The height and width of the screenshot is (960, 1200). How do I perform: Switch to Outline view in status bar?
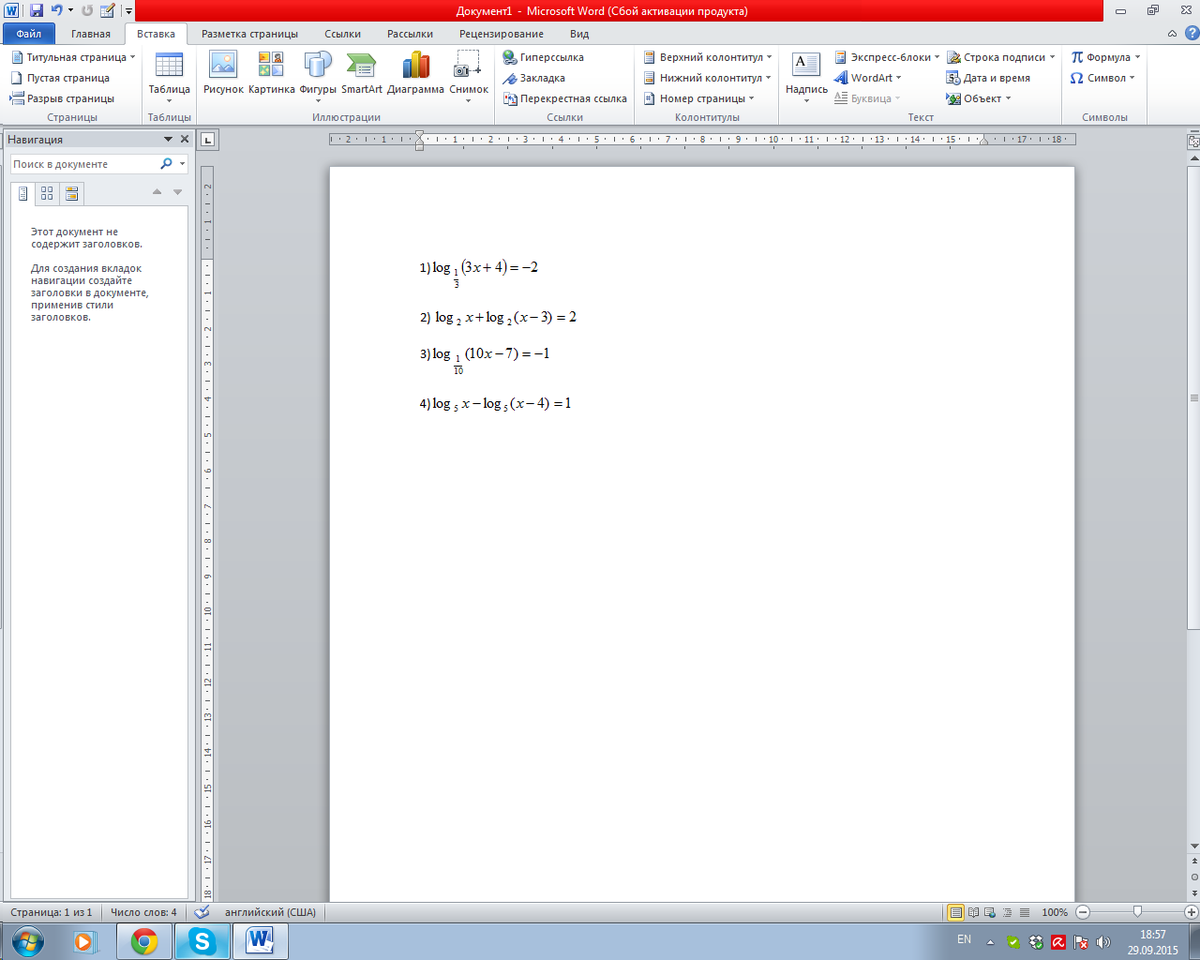1005,912
